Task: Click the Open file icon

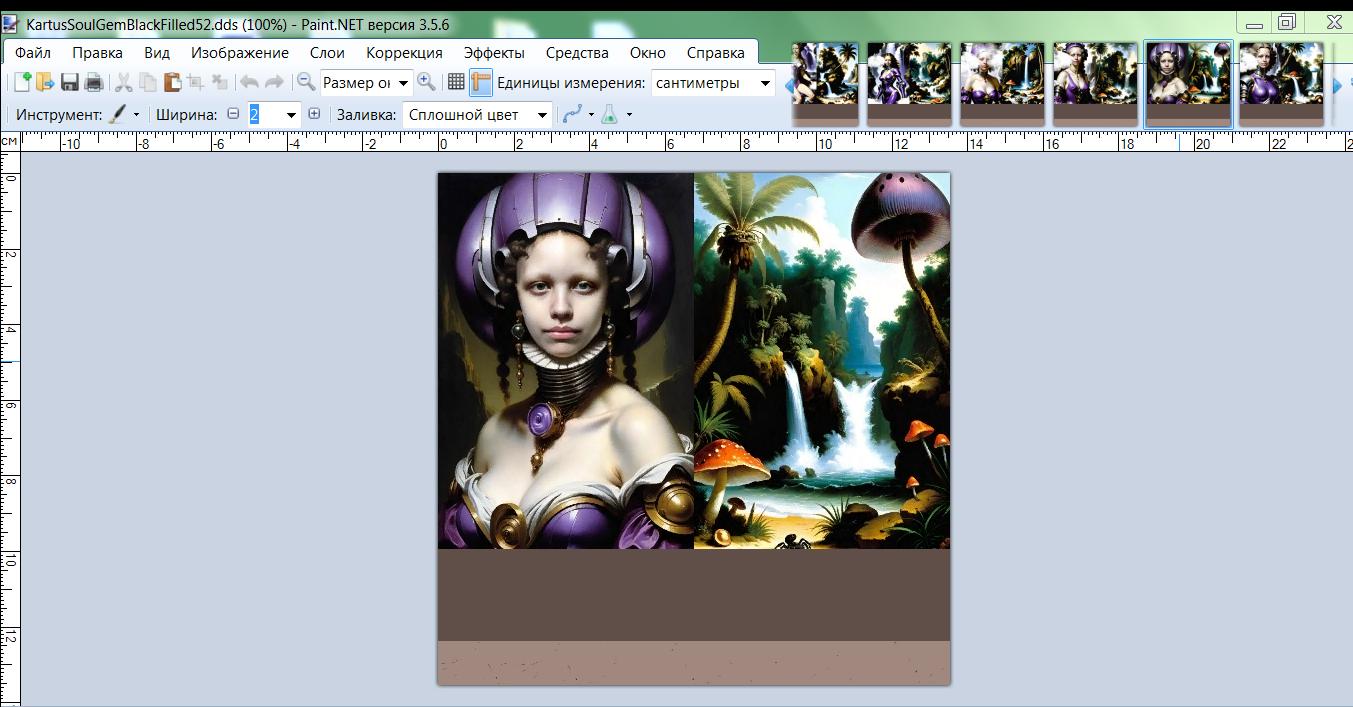Action: coord(45,83)
